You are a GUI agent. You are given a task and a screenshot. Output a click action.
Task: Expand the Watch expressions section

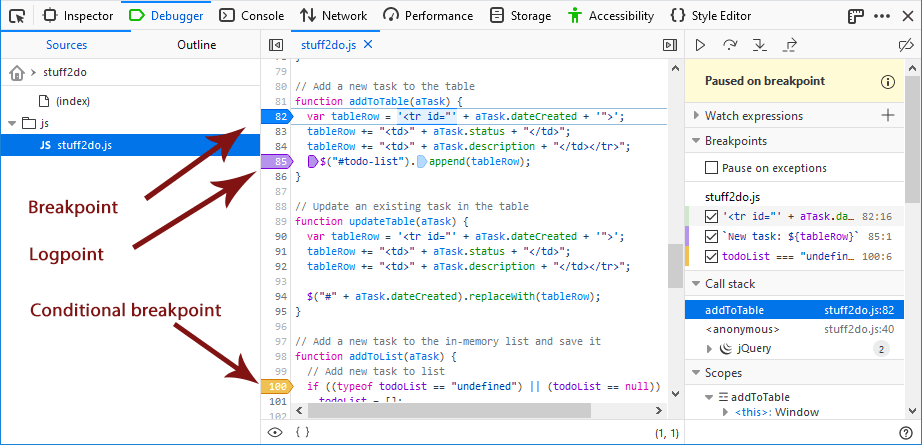[696, 116]
